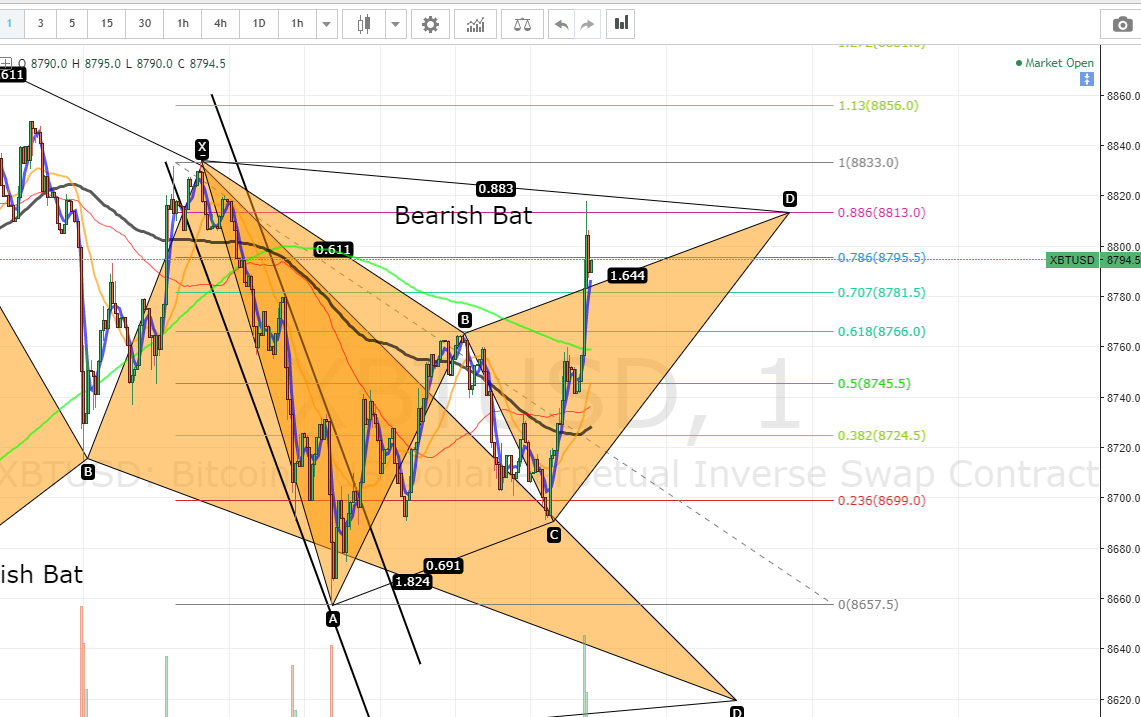Click the 8860.0 price axis label

coord(1123,96)
